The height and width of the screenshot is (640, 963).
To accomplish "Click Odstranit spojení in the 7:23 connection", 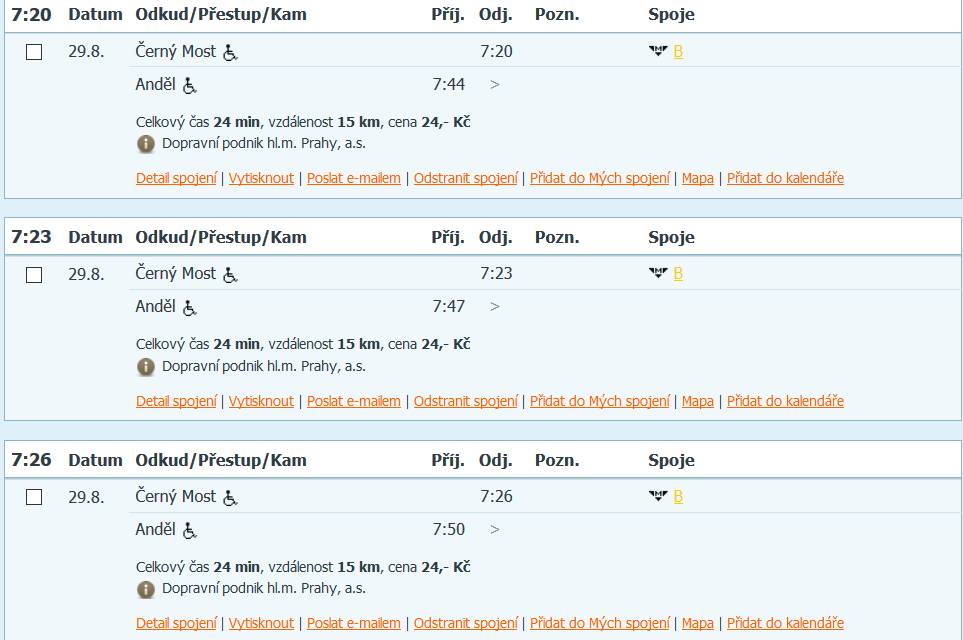I will (x=466, y=401).
